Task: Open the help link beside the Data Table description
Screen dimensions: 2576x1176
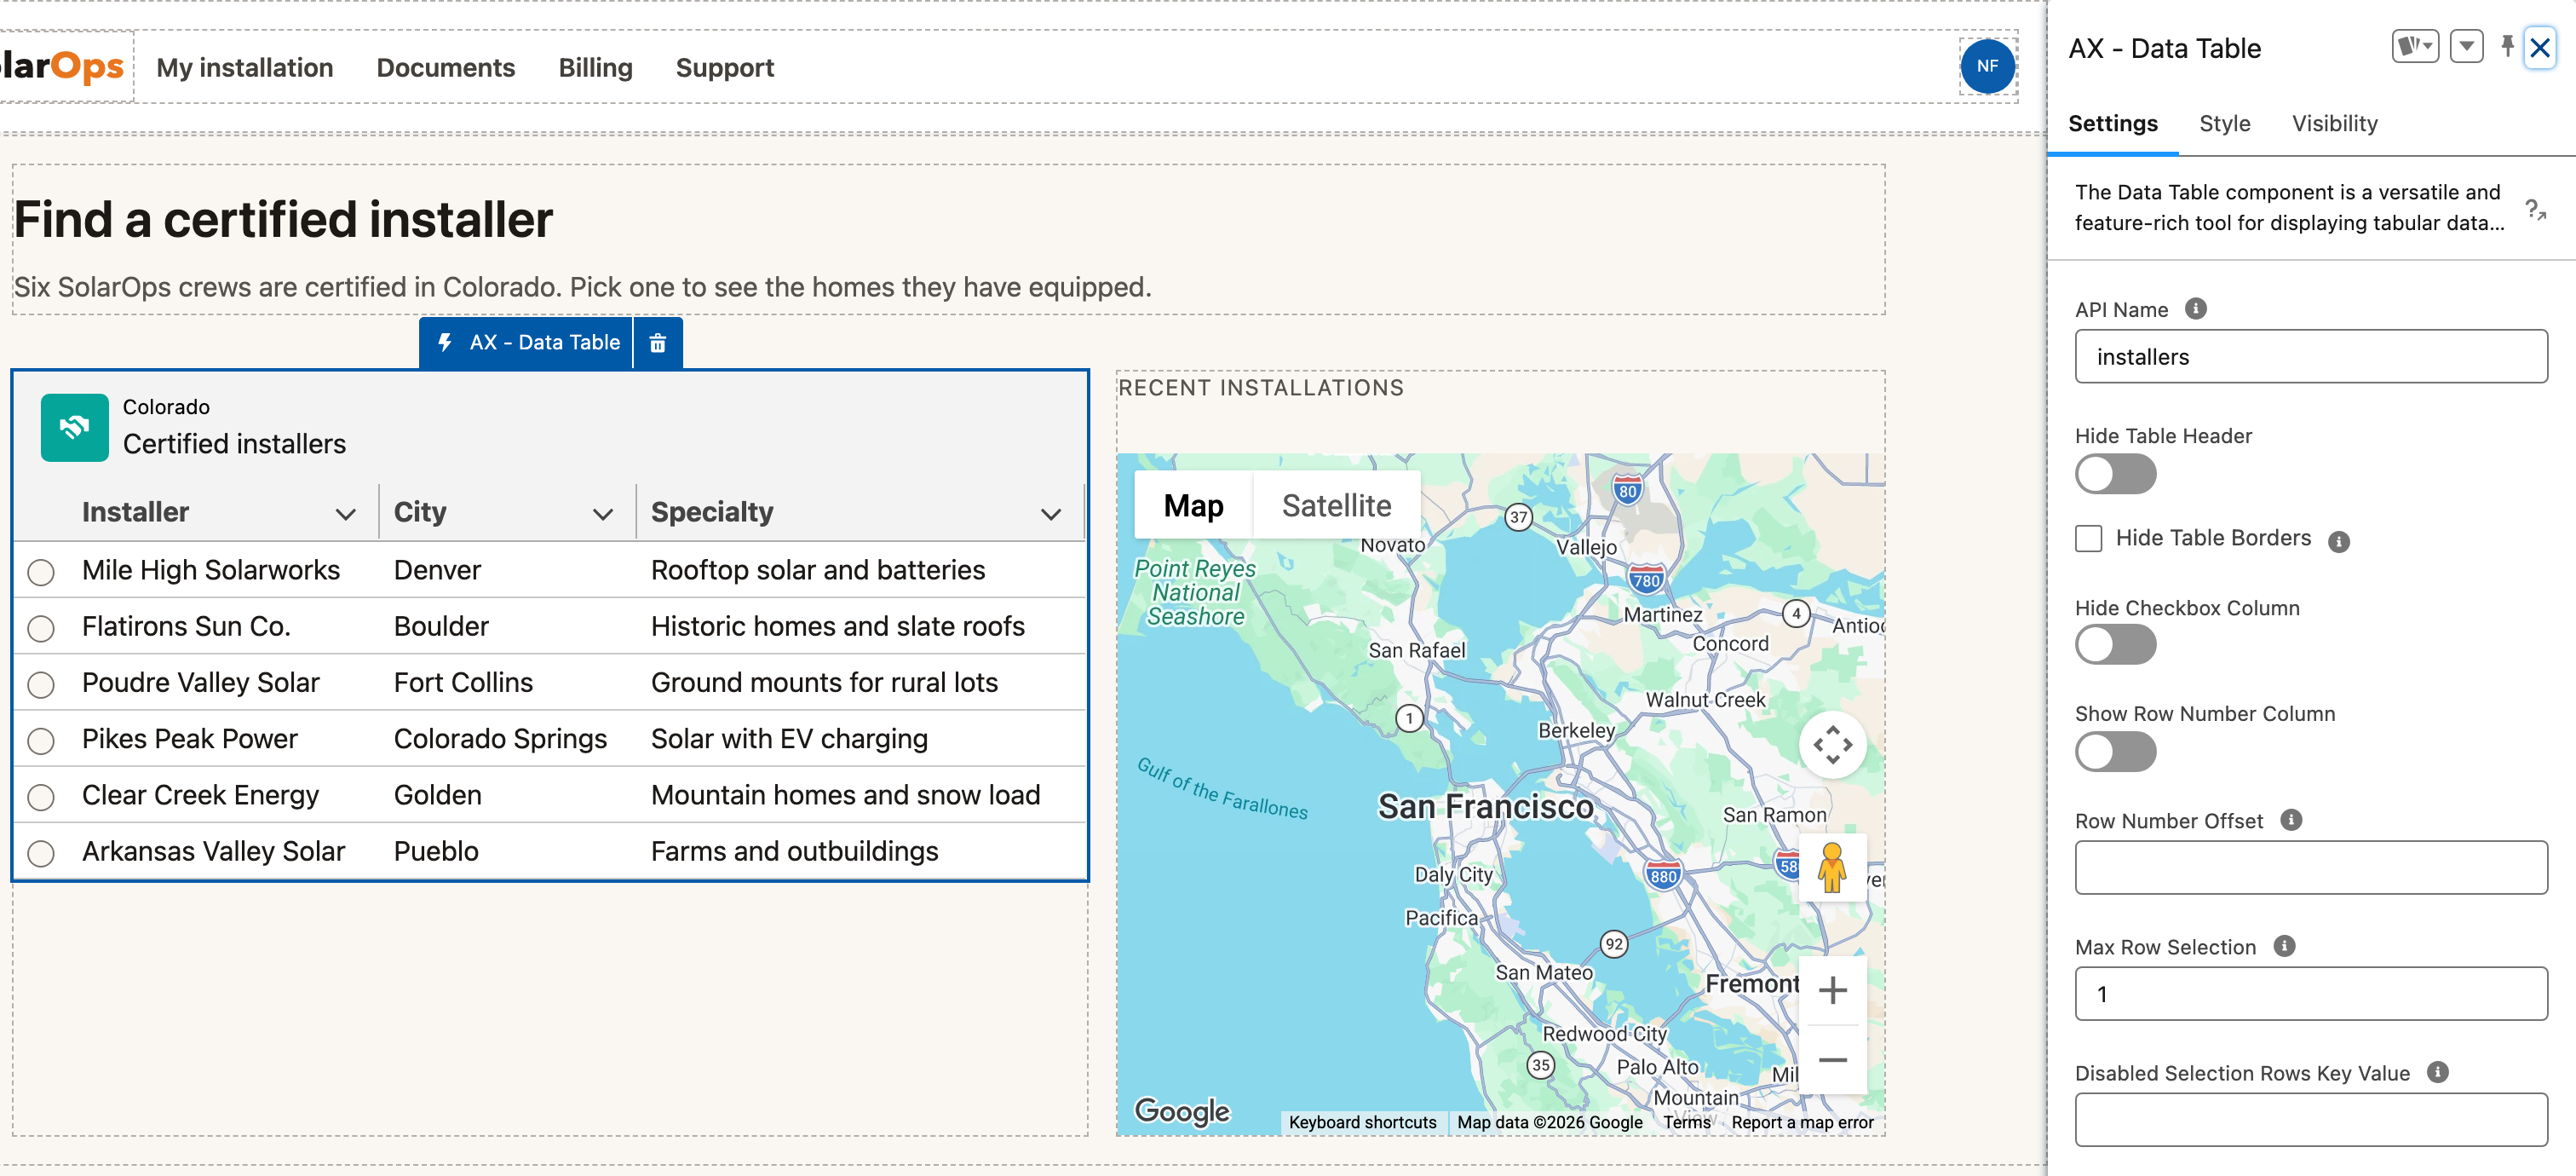Action: click(2535, 208)
